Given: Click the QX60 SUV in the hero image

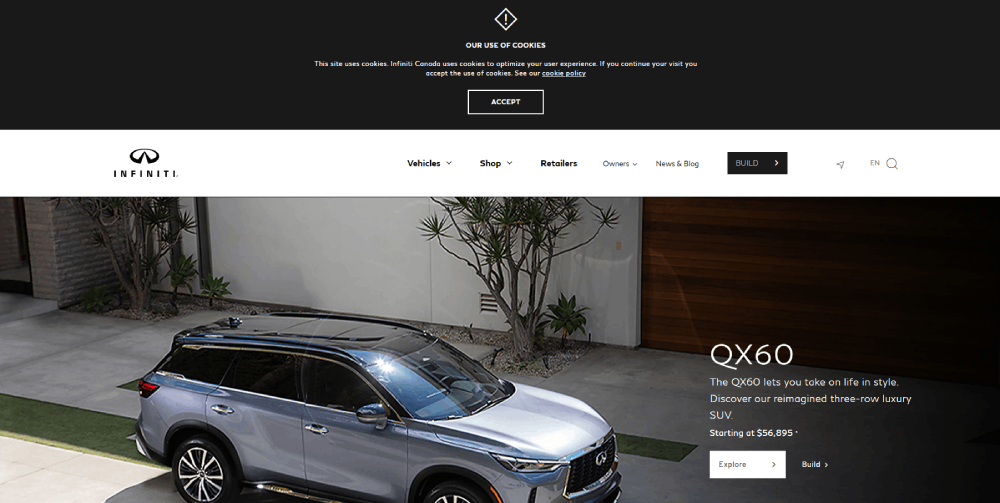Looking at the screenshot, I should click(x=376, y=408).
